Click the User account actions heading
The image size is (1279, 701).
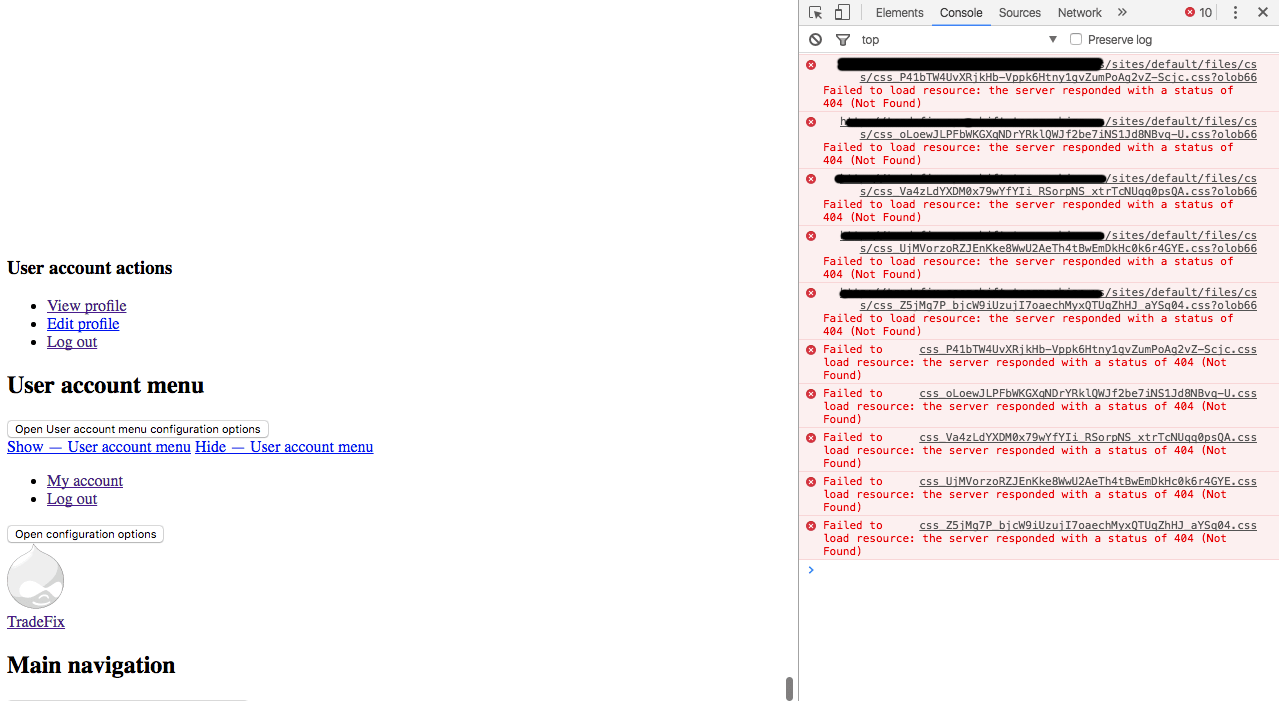tap(90, 268)
